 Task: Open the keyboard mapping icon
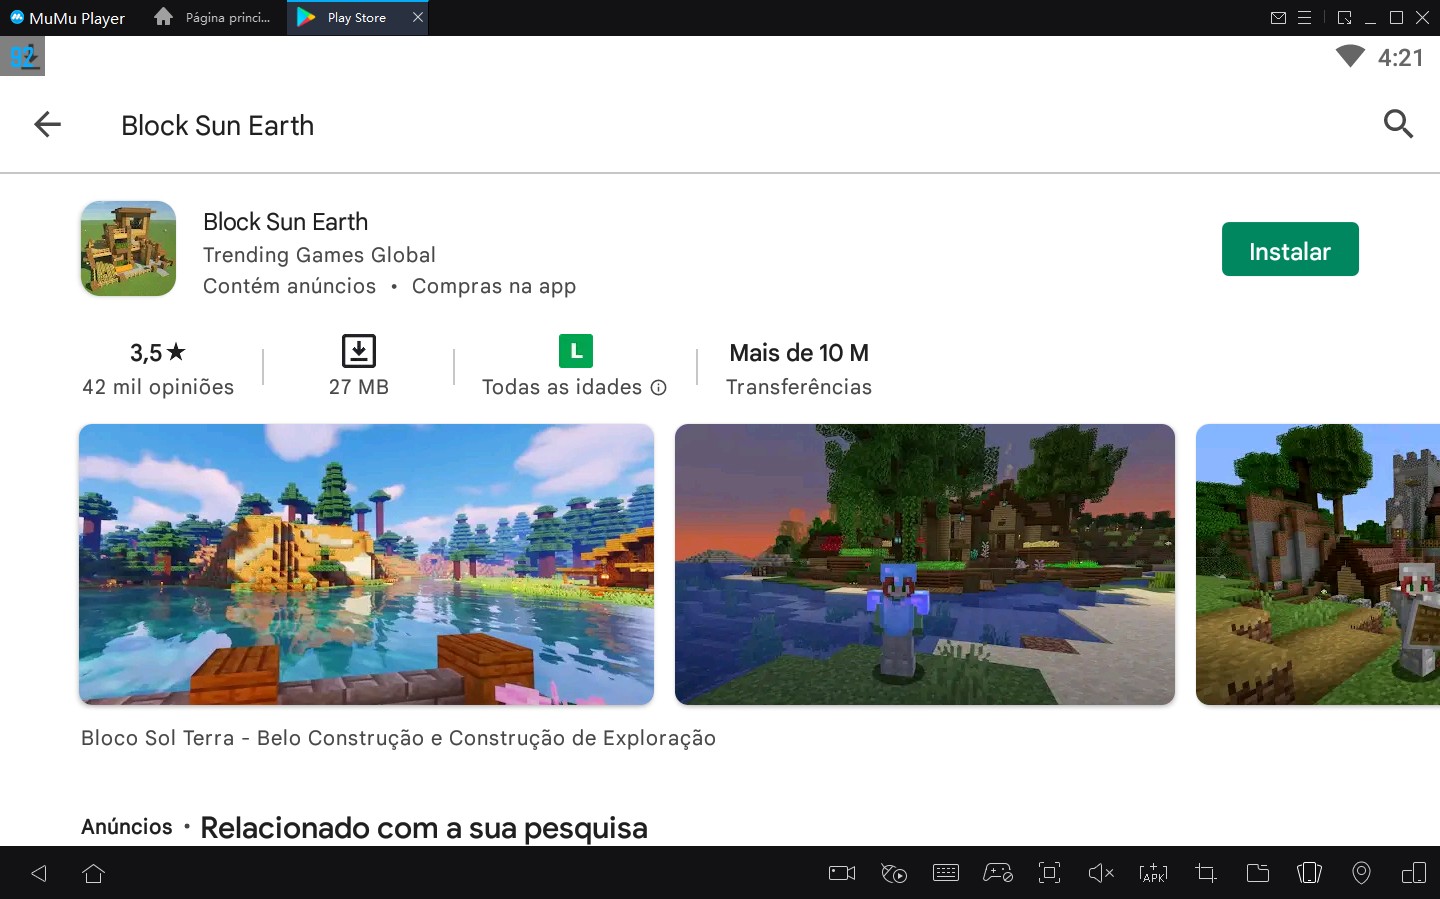coord(946,873)
